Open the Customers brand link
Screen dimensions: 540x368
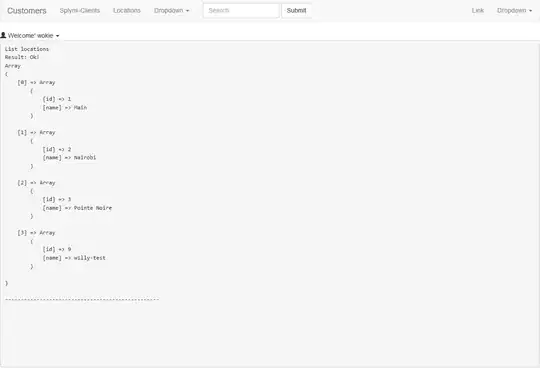[27, 11]
